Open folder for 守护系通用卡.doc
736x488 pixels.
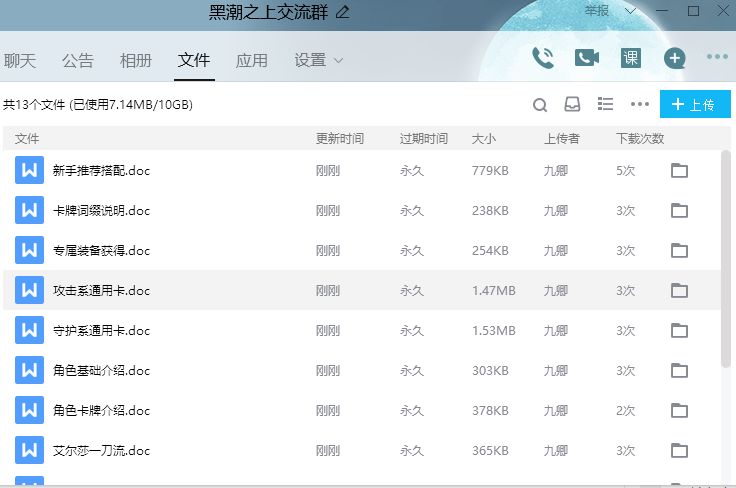679,330
